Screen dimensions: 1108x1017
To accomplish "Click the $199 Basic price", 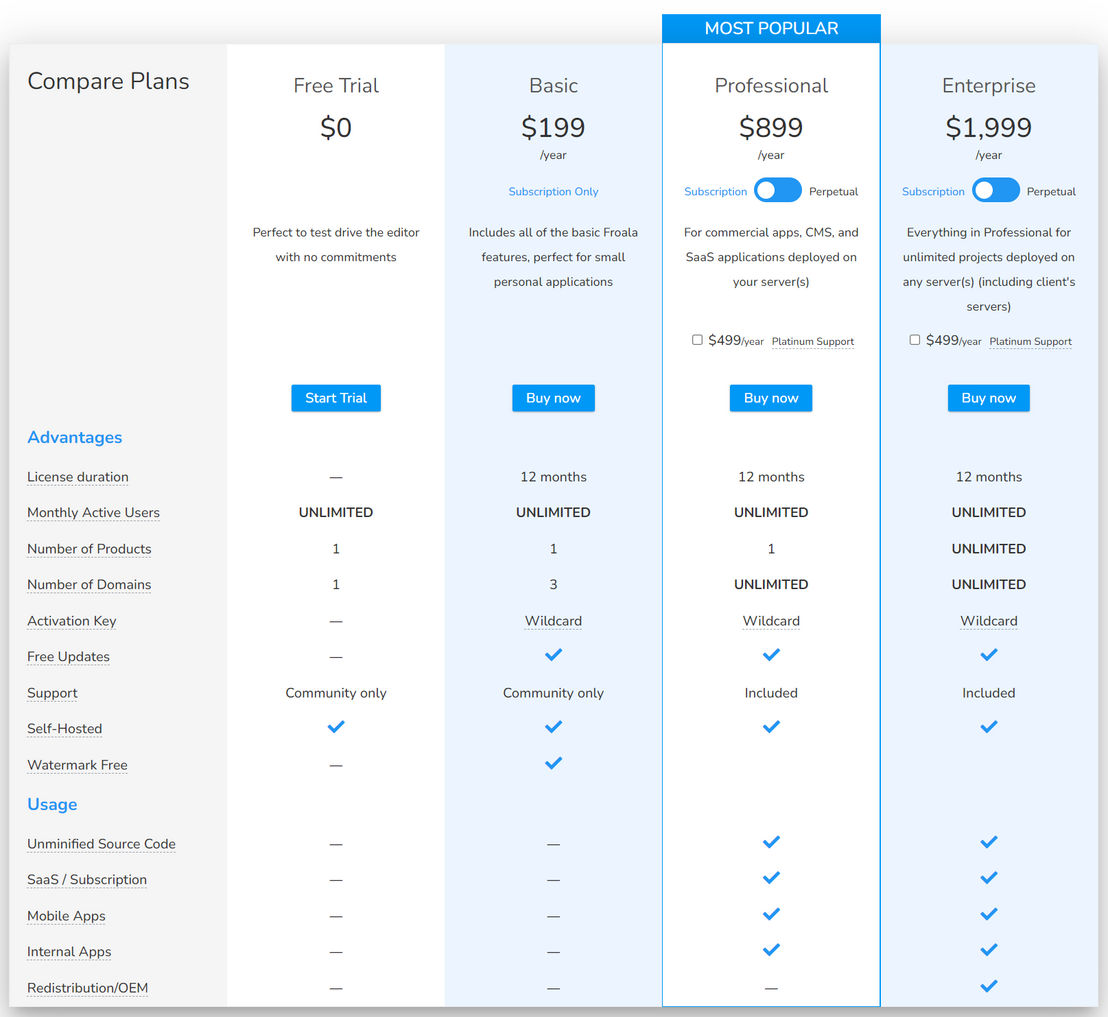I will 553,128.
